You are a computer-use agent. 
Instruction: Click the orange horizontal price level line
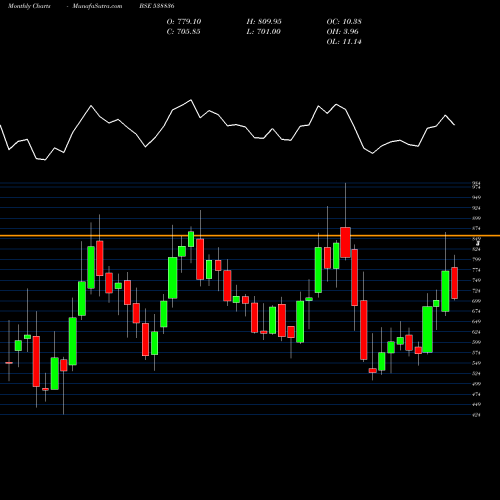point(250,236)
